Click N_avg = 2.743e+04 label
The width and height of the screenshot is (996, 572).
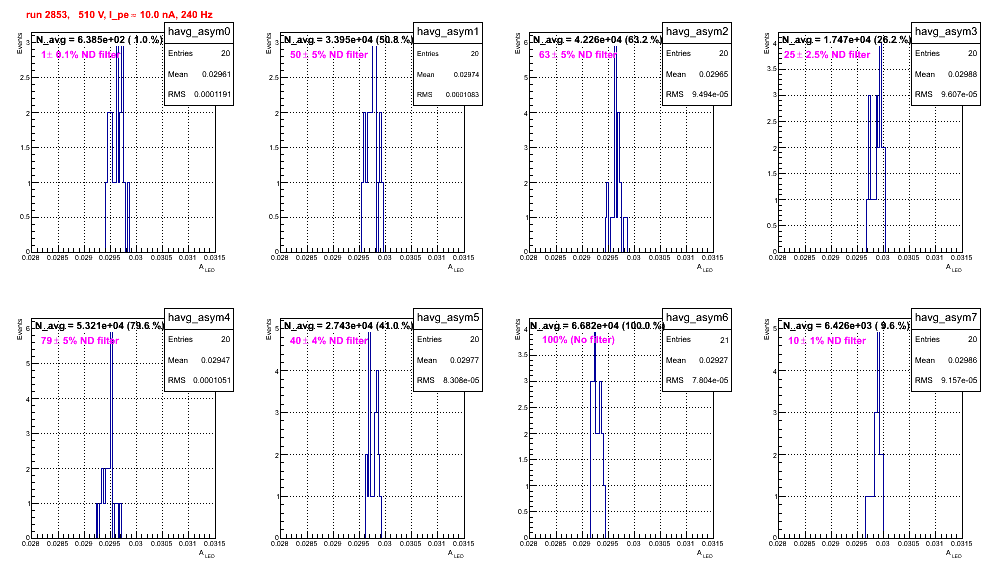click(348, 326)
